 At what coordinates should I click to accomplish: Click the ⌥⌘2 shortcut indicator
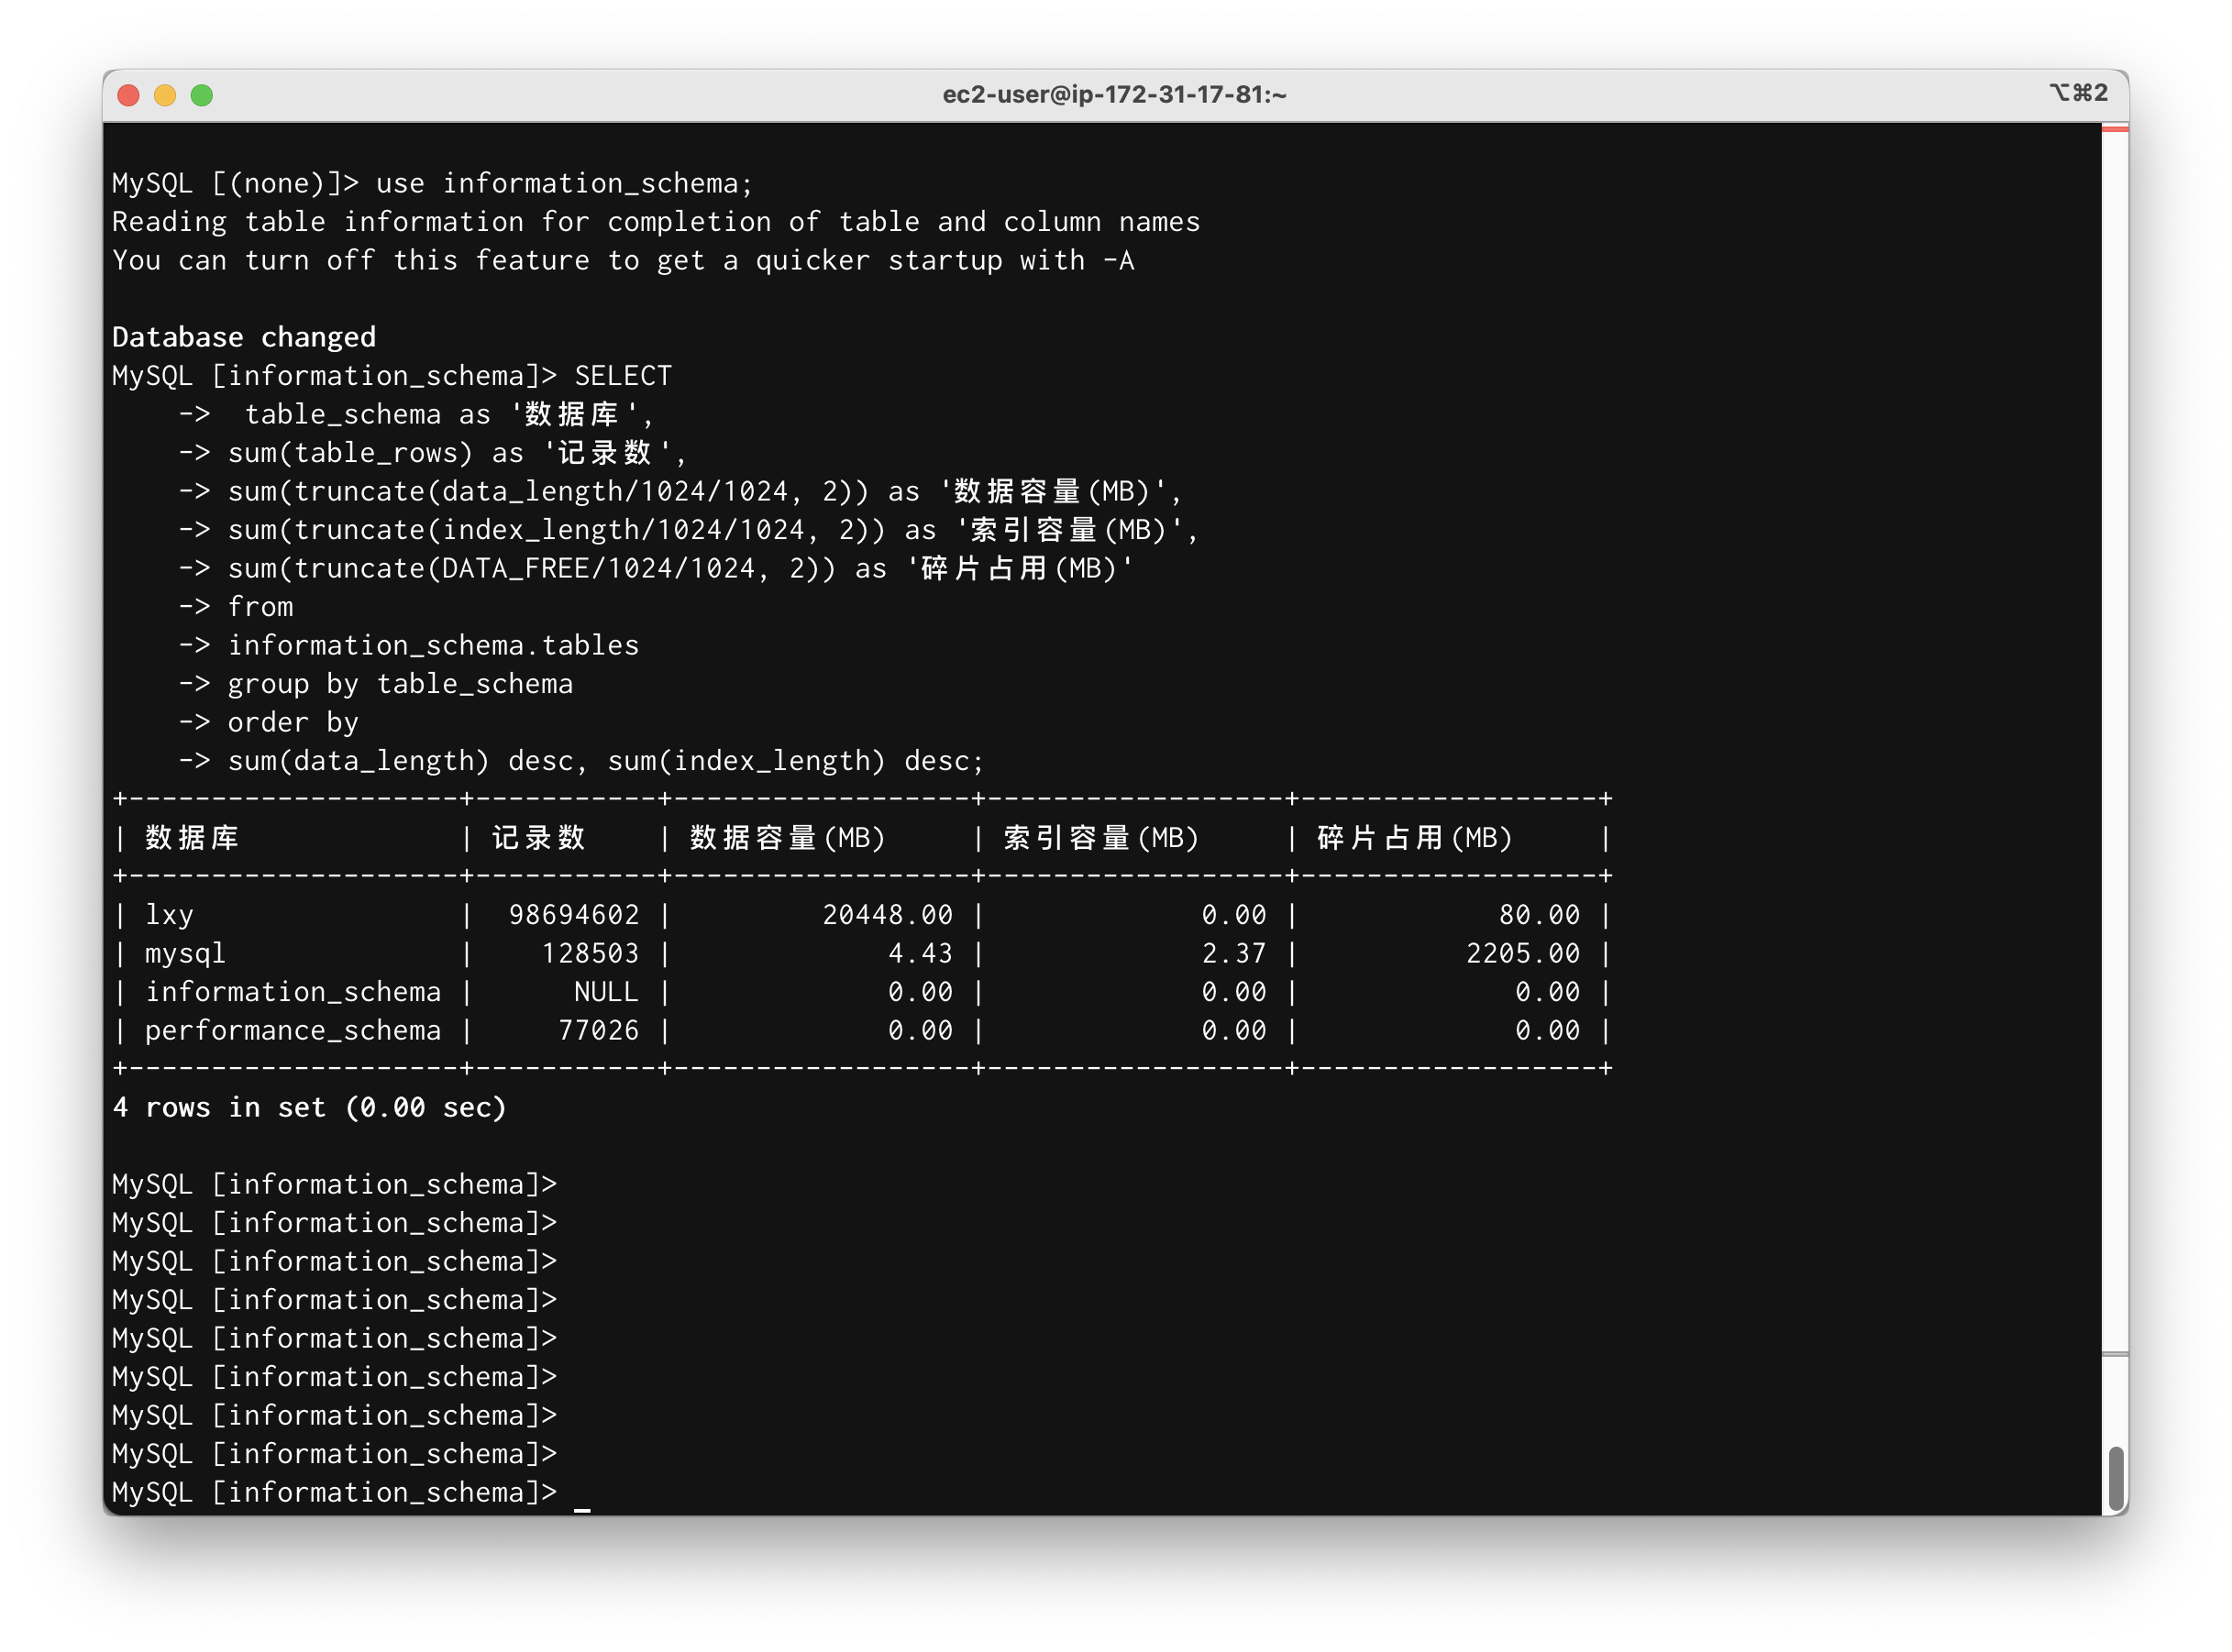coord(2079,93)
